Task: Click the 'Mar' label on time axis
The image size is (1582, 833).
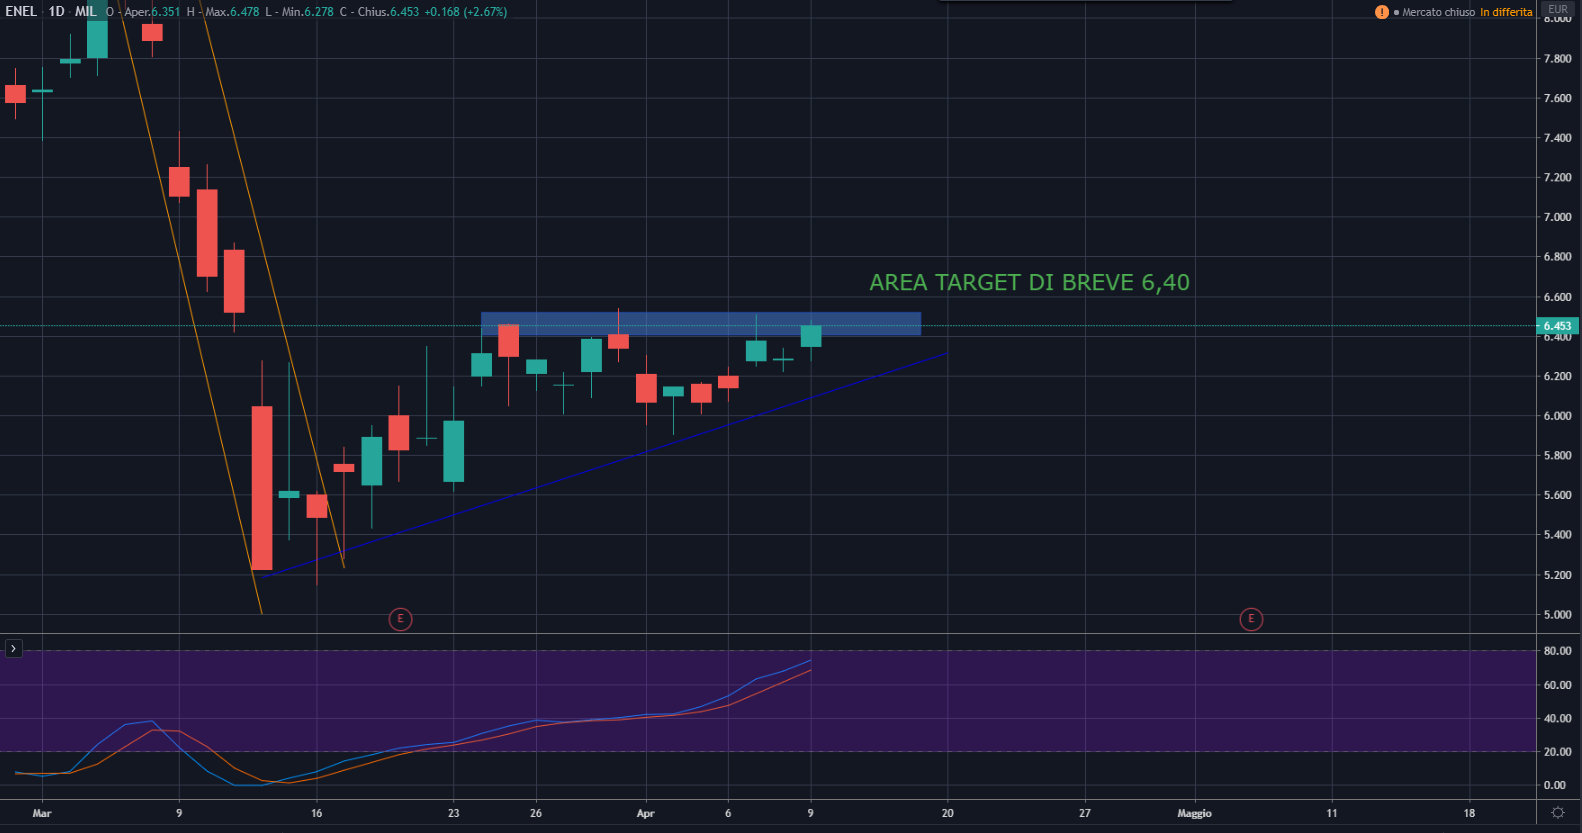Action: coord(41,813)
